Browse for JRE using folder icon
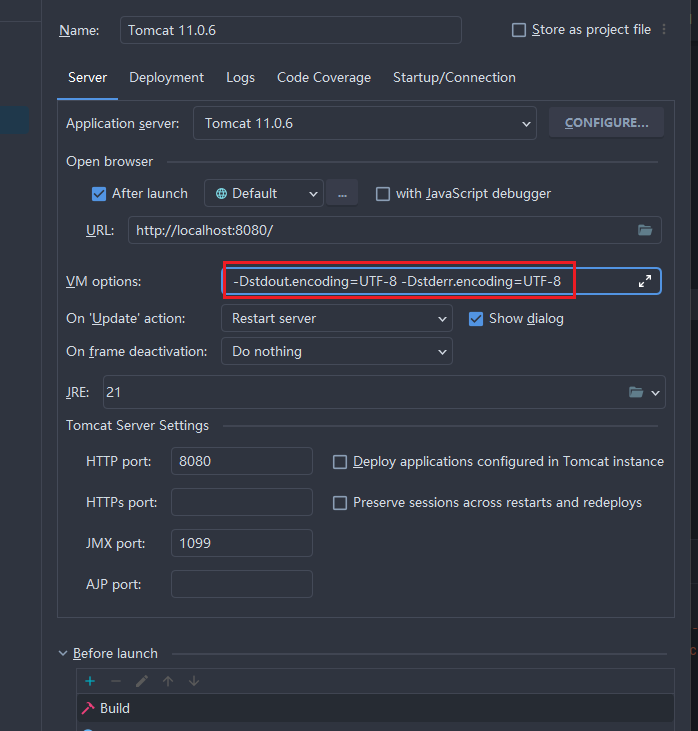Screen dimensions: 698x731 tap(636, 392)
